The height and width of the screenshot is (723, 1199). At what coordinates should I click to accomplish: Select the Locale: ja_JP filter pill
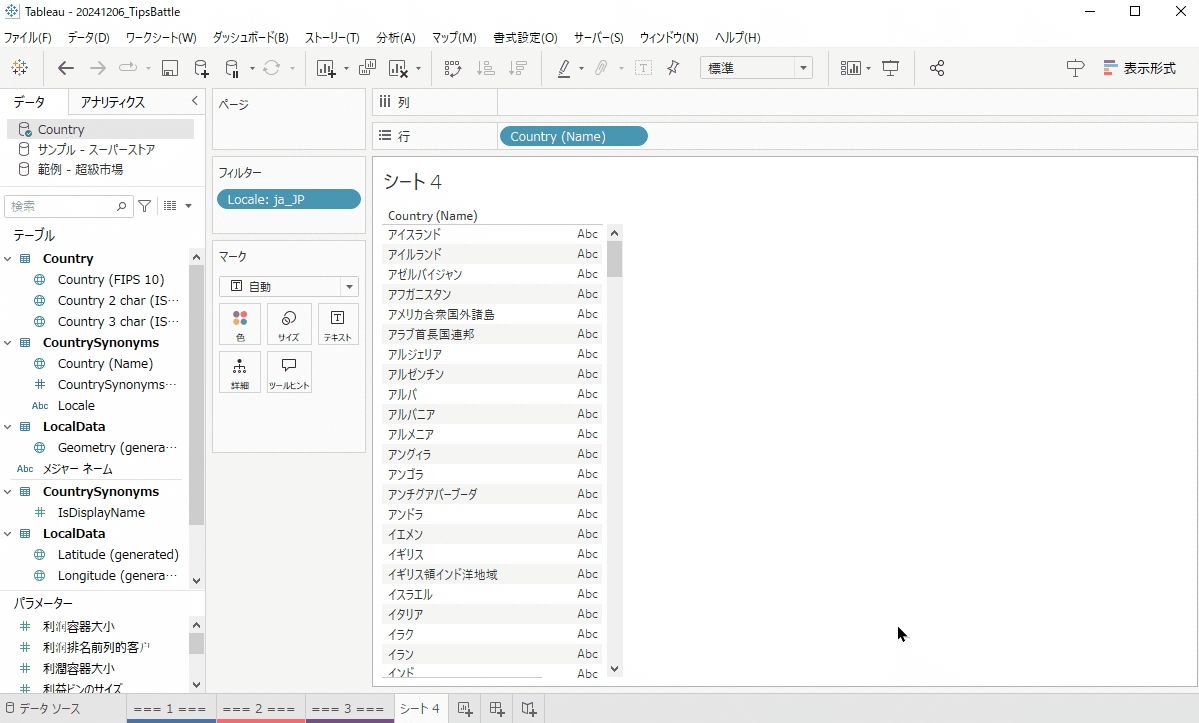pyautogui.click(x=288, y=199)
